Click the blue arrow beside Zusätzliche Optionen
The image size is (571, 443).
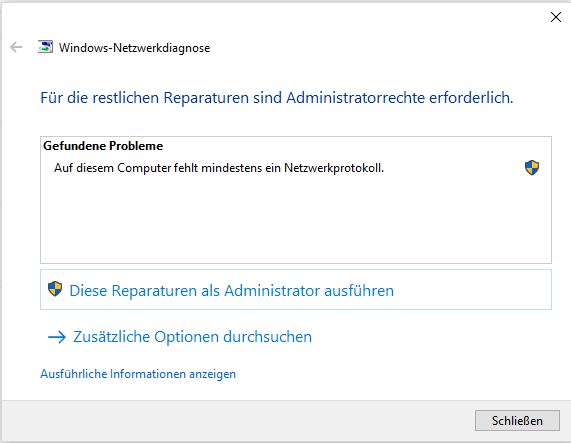[x=57, y=337]
